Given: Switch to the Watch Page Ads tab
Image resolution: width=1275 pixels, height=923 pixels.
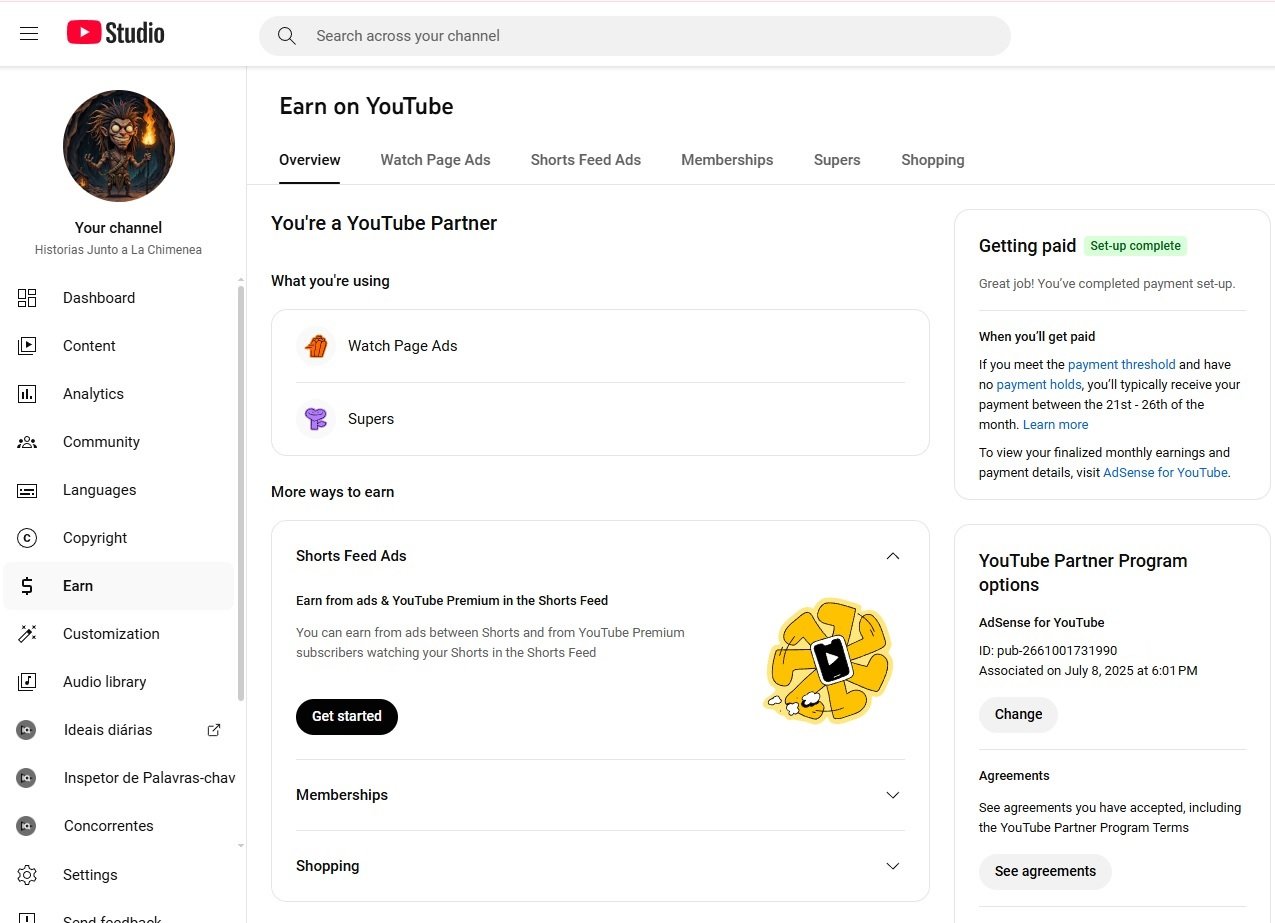Looking at the screenshot, I should coord(435,160).
